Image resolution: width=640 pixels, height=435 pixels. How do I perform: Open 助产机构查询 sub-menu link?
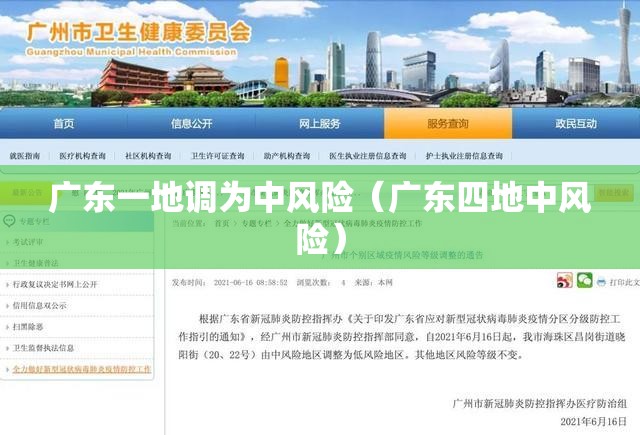click(287, 156)
